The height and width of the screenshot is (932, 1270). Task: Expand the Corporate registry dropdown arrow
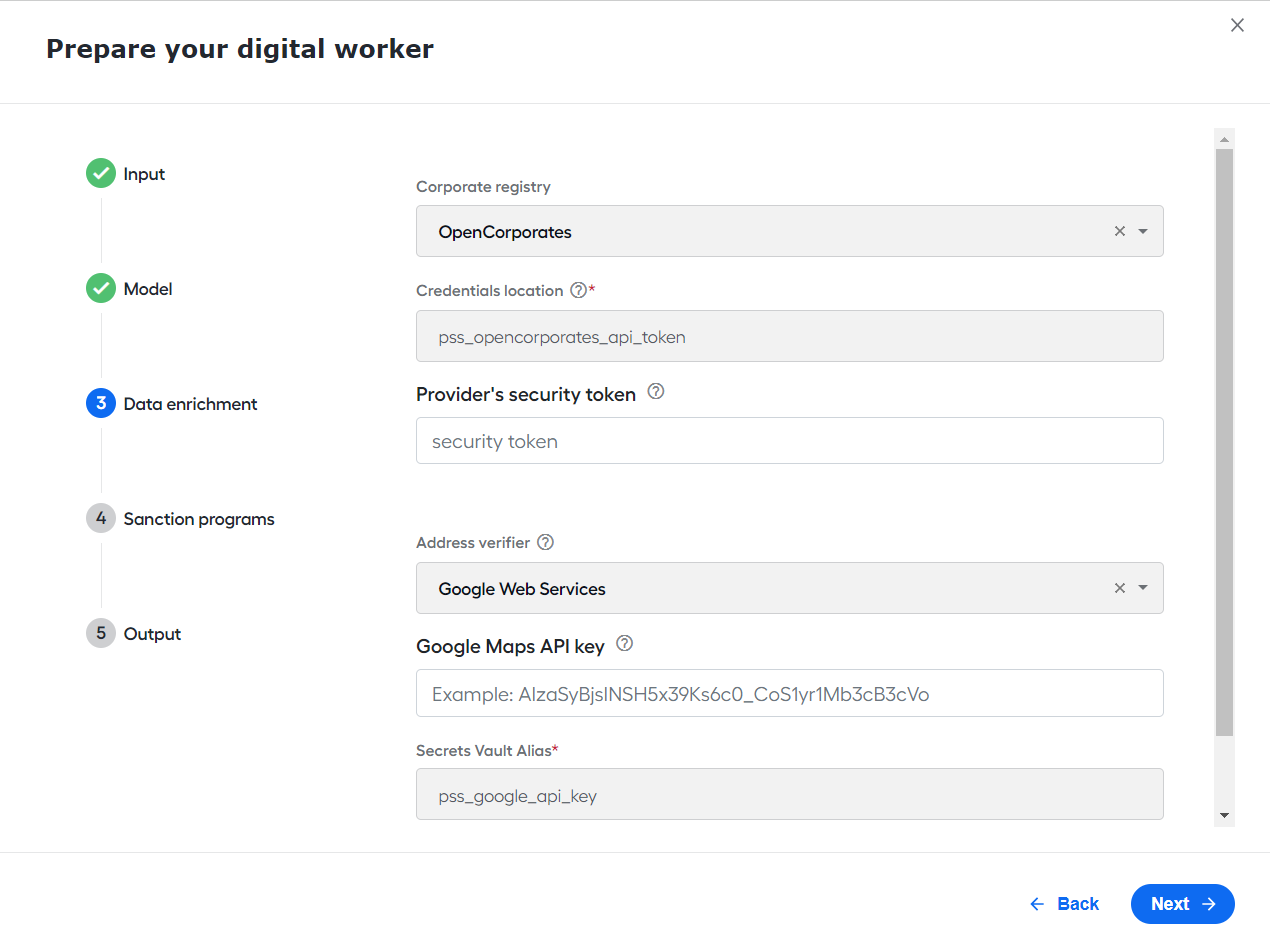click(1143, 231)
